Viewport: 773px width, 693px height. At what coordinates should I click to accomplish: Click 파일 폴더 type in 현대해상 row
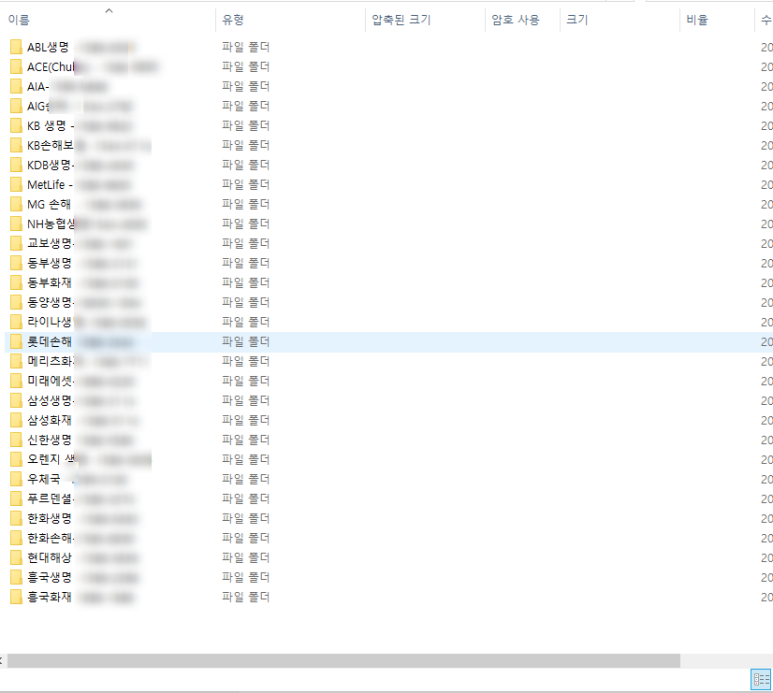(246, 558)
